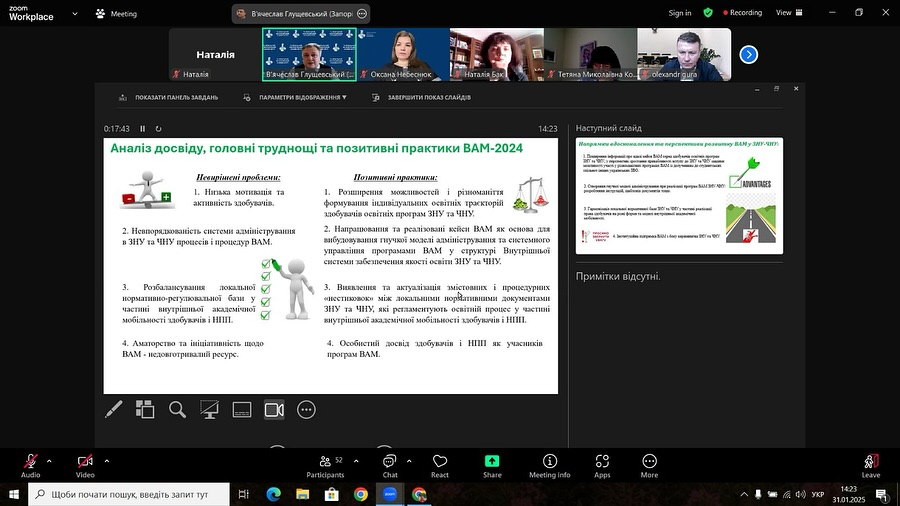This screenshot has width=900, height=506.
Task: Expand video options arrow next to Video
Action: (x=106, y=461)
